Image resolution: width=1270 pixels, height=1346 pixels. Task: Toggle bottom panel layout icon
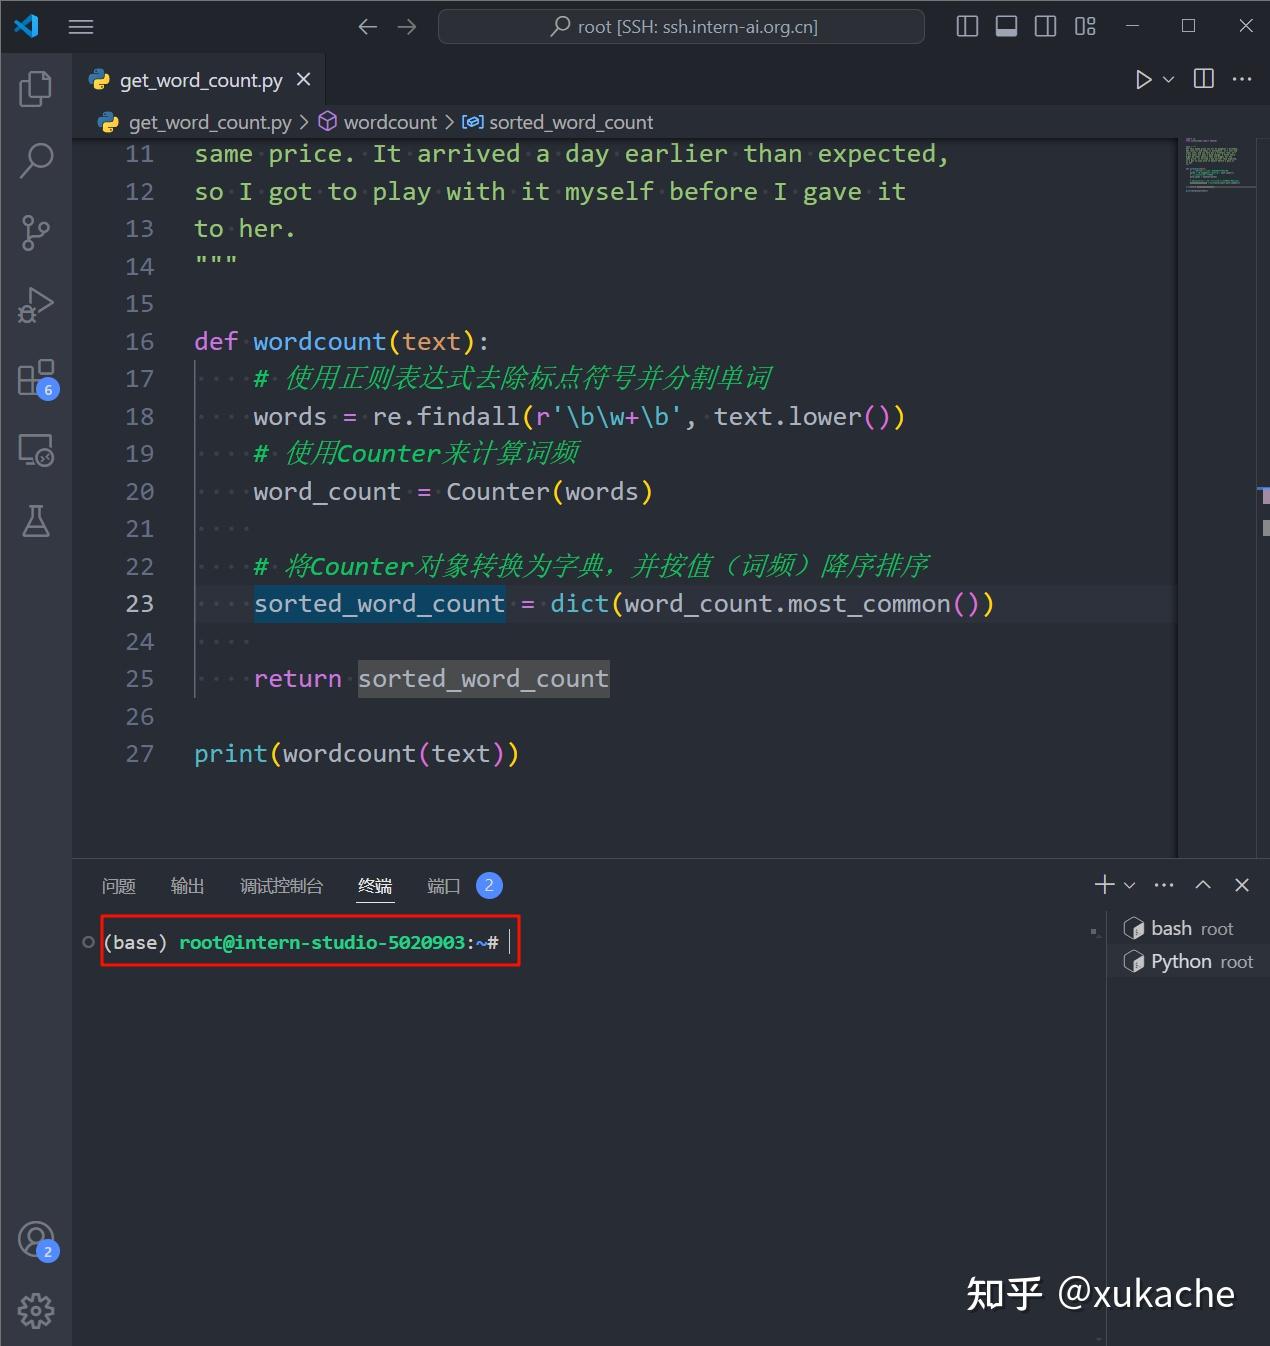coord(1007,27)
